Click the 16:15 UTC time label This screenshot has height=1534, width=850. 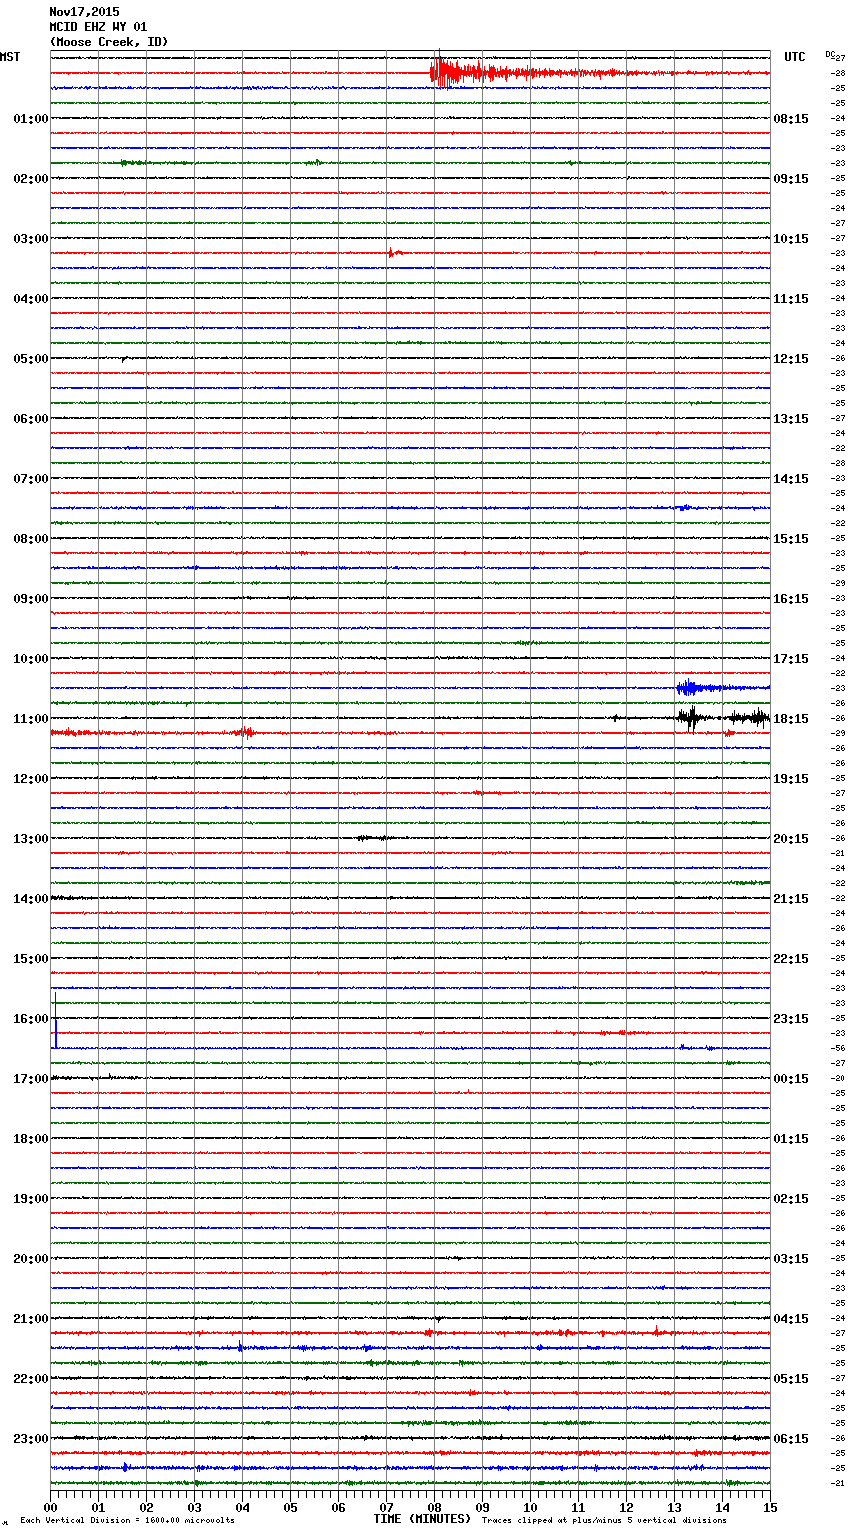pyautogui.click(x=791, y=599)
